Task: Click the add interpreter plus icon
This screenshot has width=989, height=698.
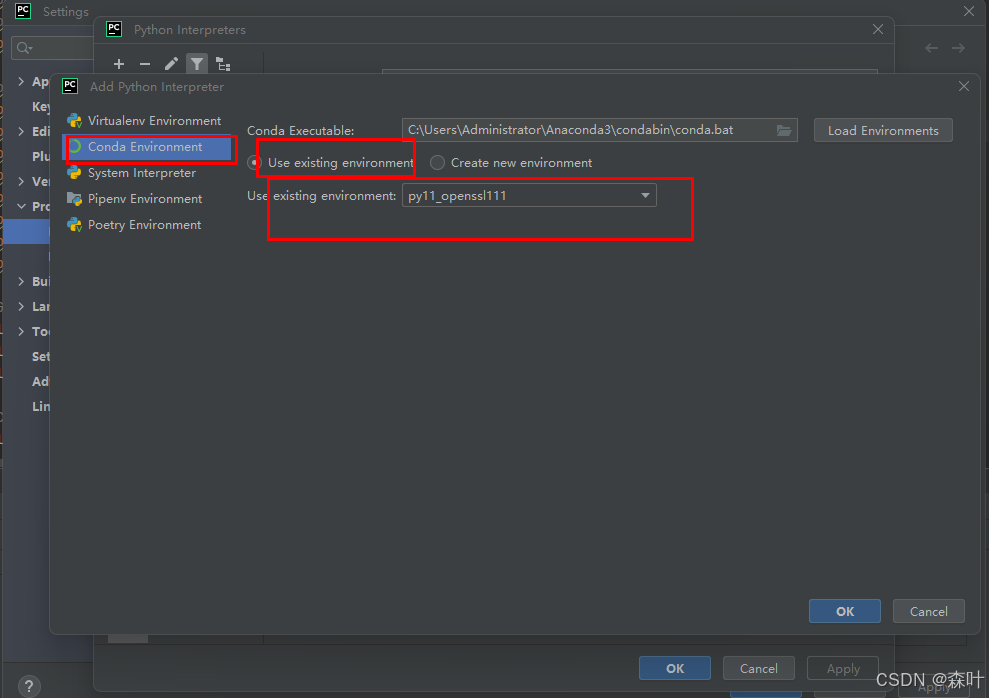Action: 119,64
